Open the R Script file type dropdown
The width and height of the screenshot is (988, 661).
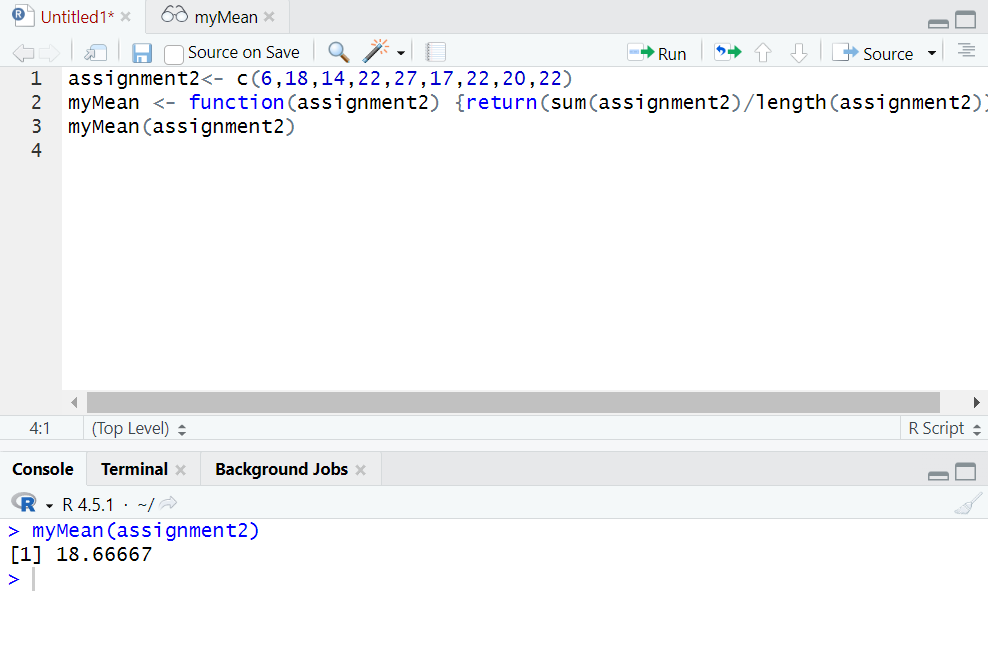942,428
